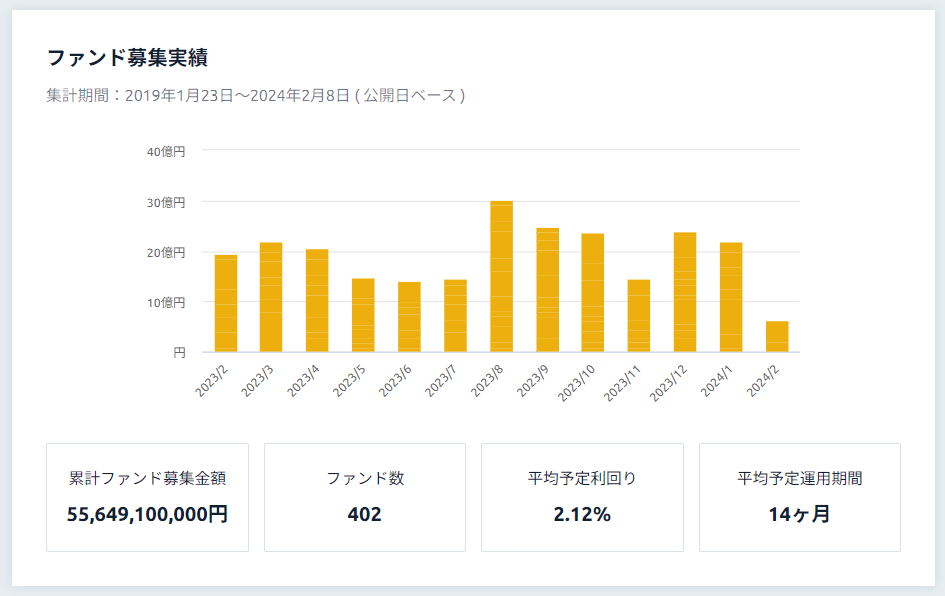
Task: Click the fund count 402
Action: (x=365, y=514)
